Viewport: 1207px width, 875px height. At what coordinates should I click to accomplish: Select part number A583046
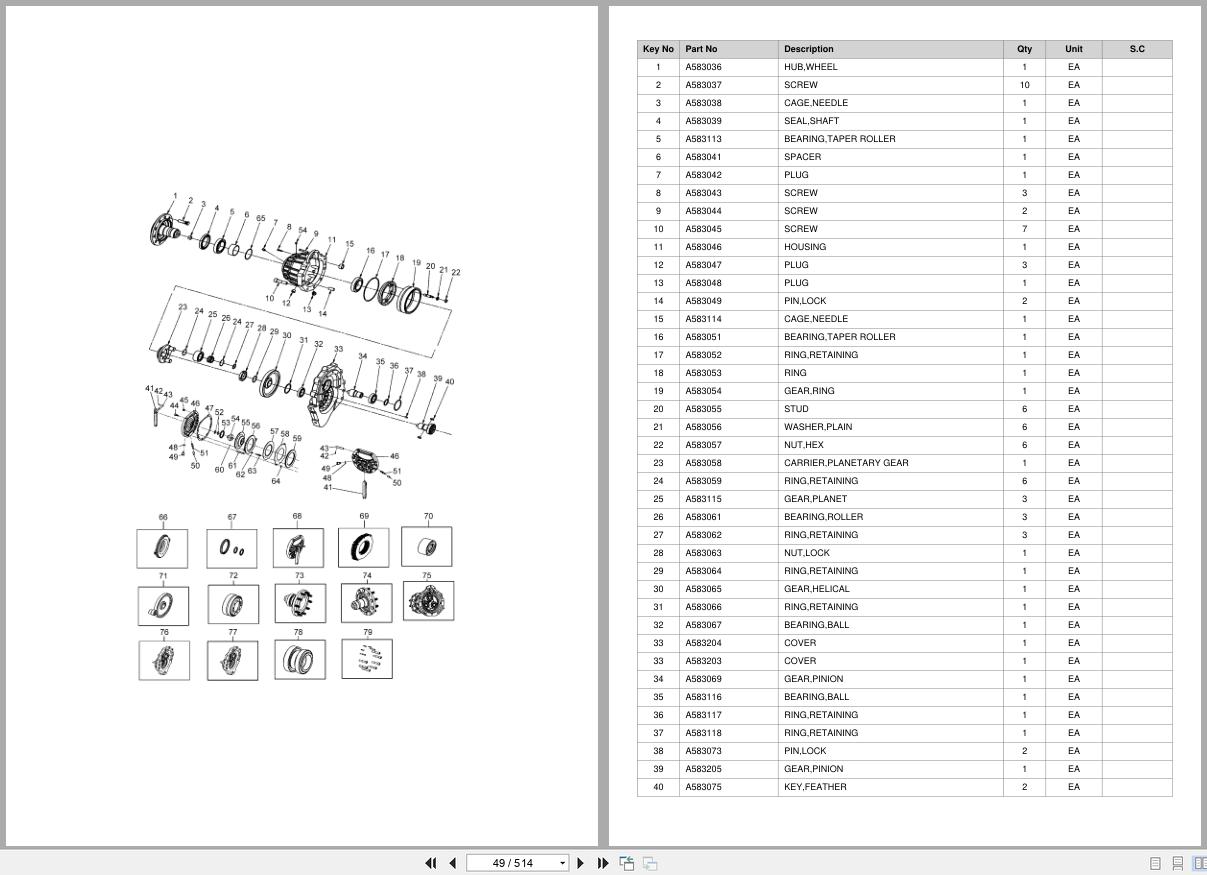[703, 247]
